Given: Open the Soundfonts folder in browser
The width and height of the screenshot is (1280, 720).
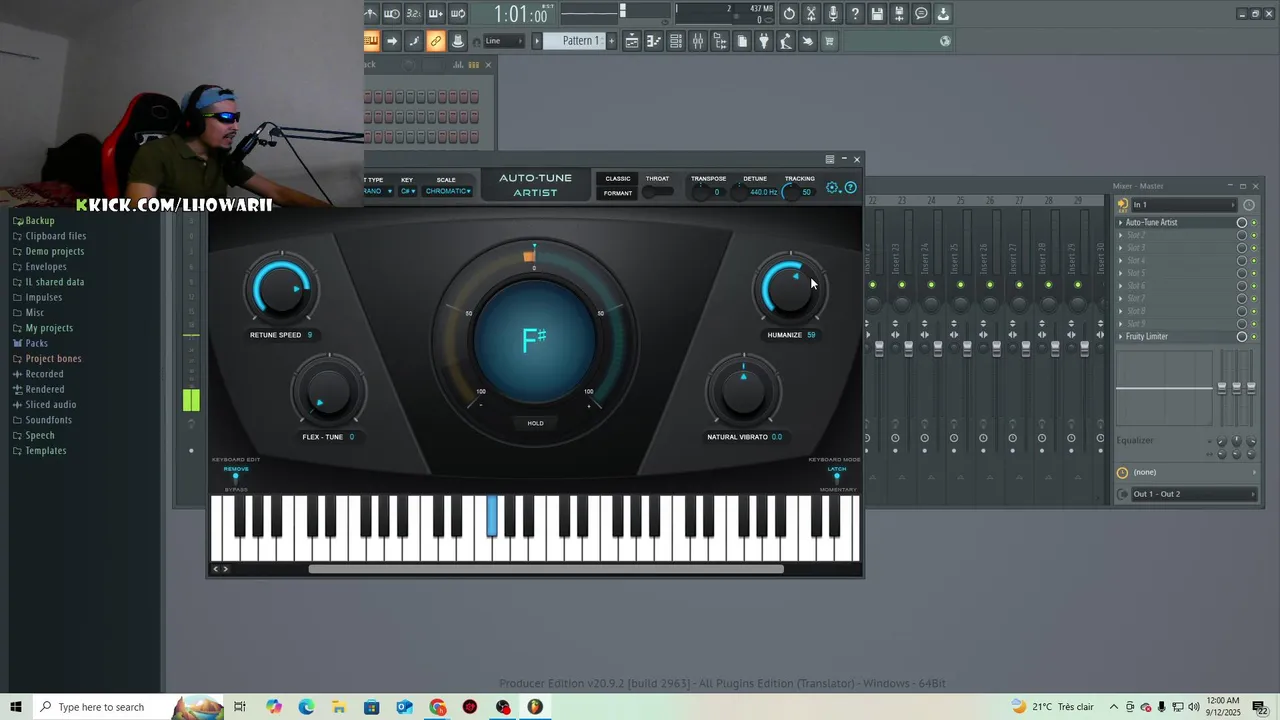Looking at the screenshot, I should (x=48, y=420).
